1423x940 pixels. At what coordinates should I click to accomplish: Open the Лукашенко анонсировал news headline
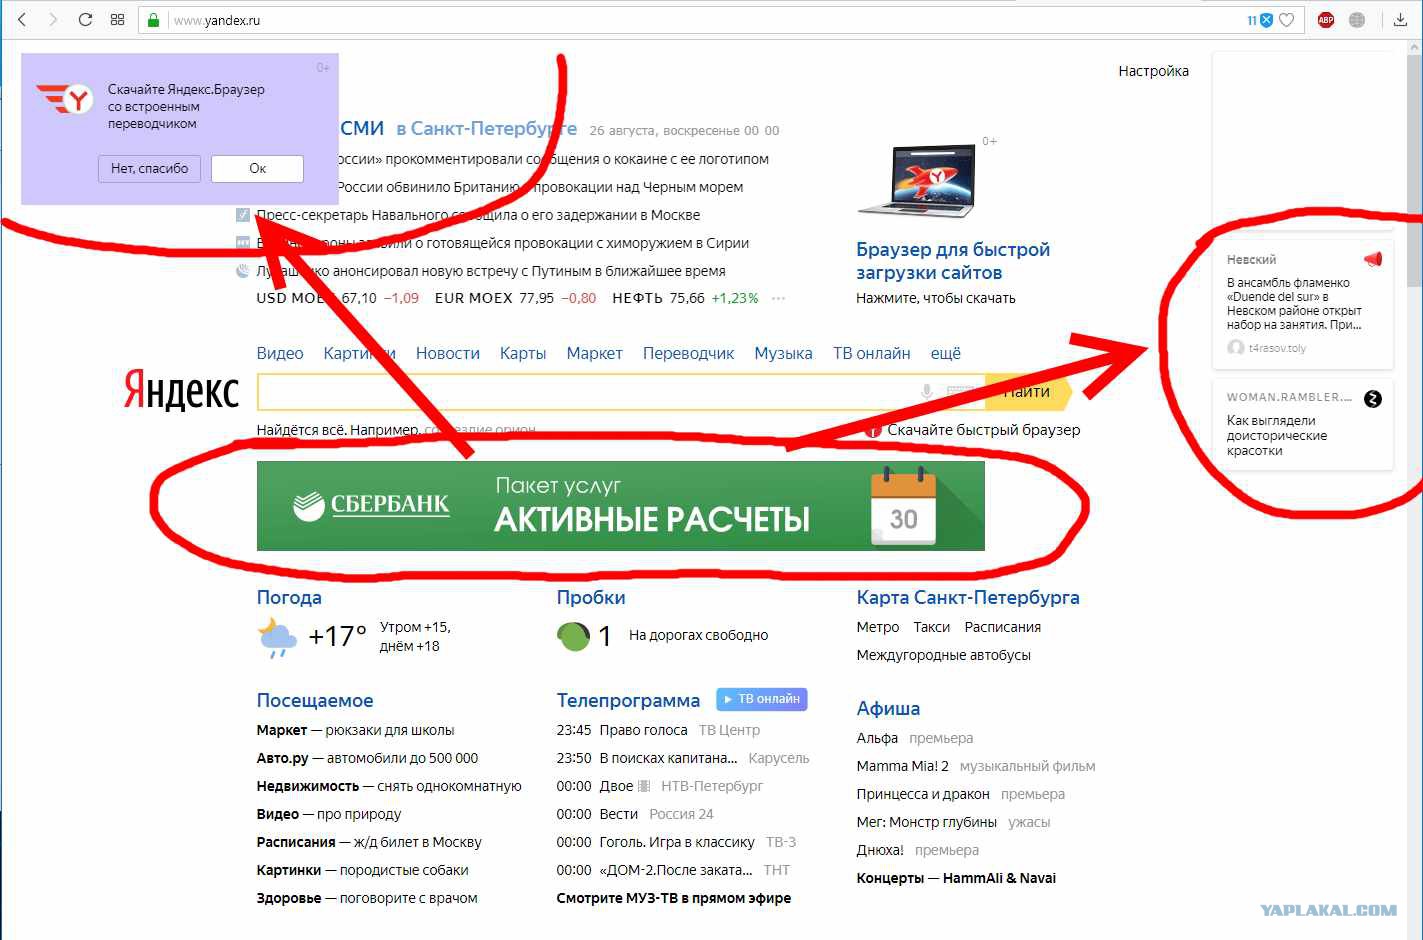tap(491, 271)
